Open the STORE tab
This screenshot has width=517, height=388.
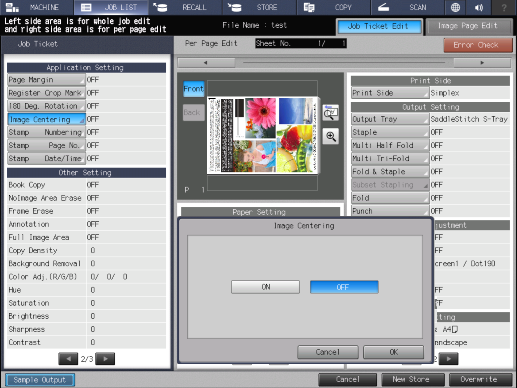point(259,7)
